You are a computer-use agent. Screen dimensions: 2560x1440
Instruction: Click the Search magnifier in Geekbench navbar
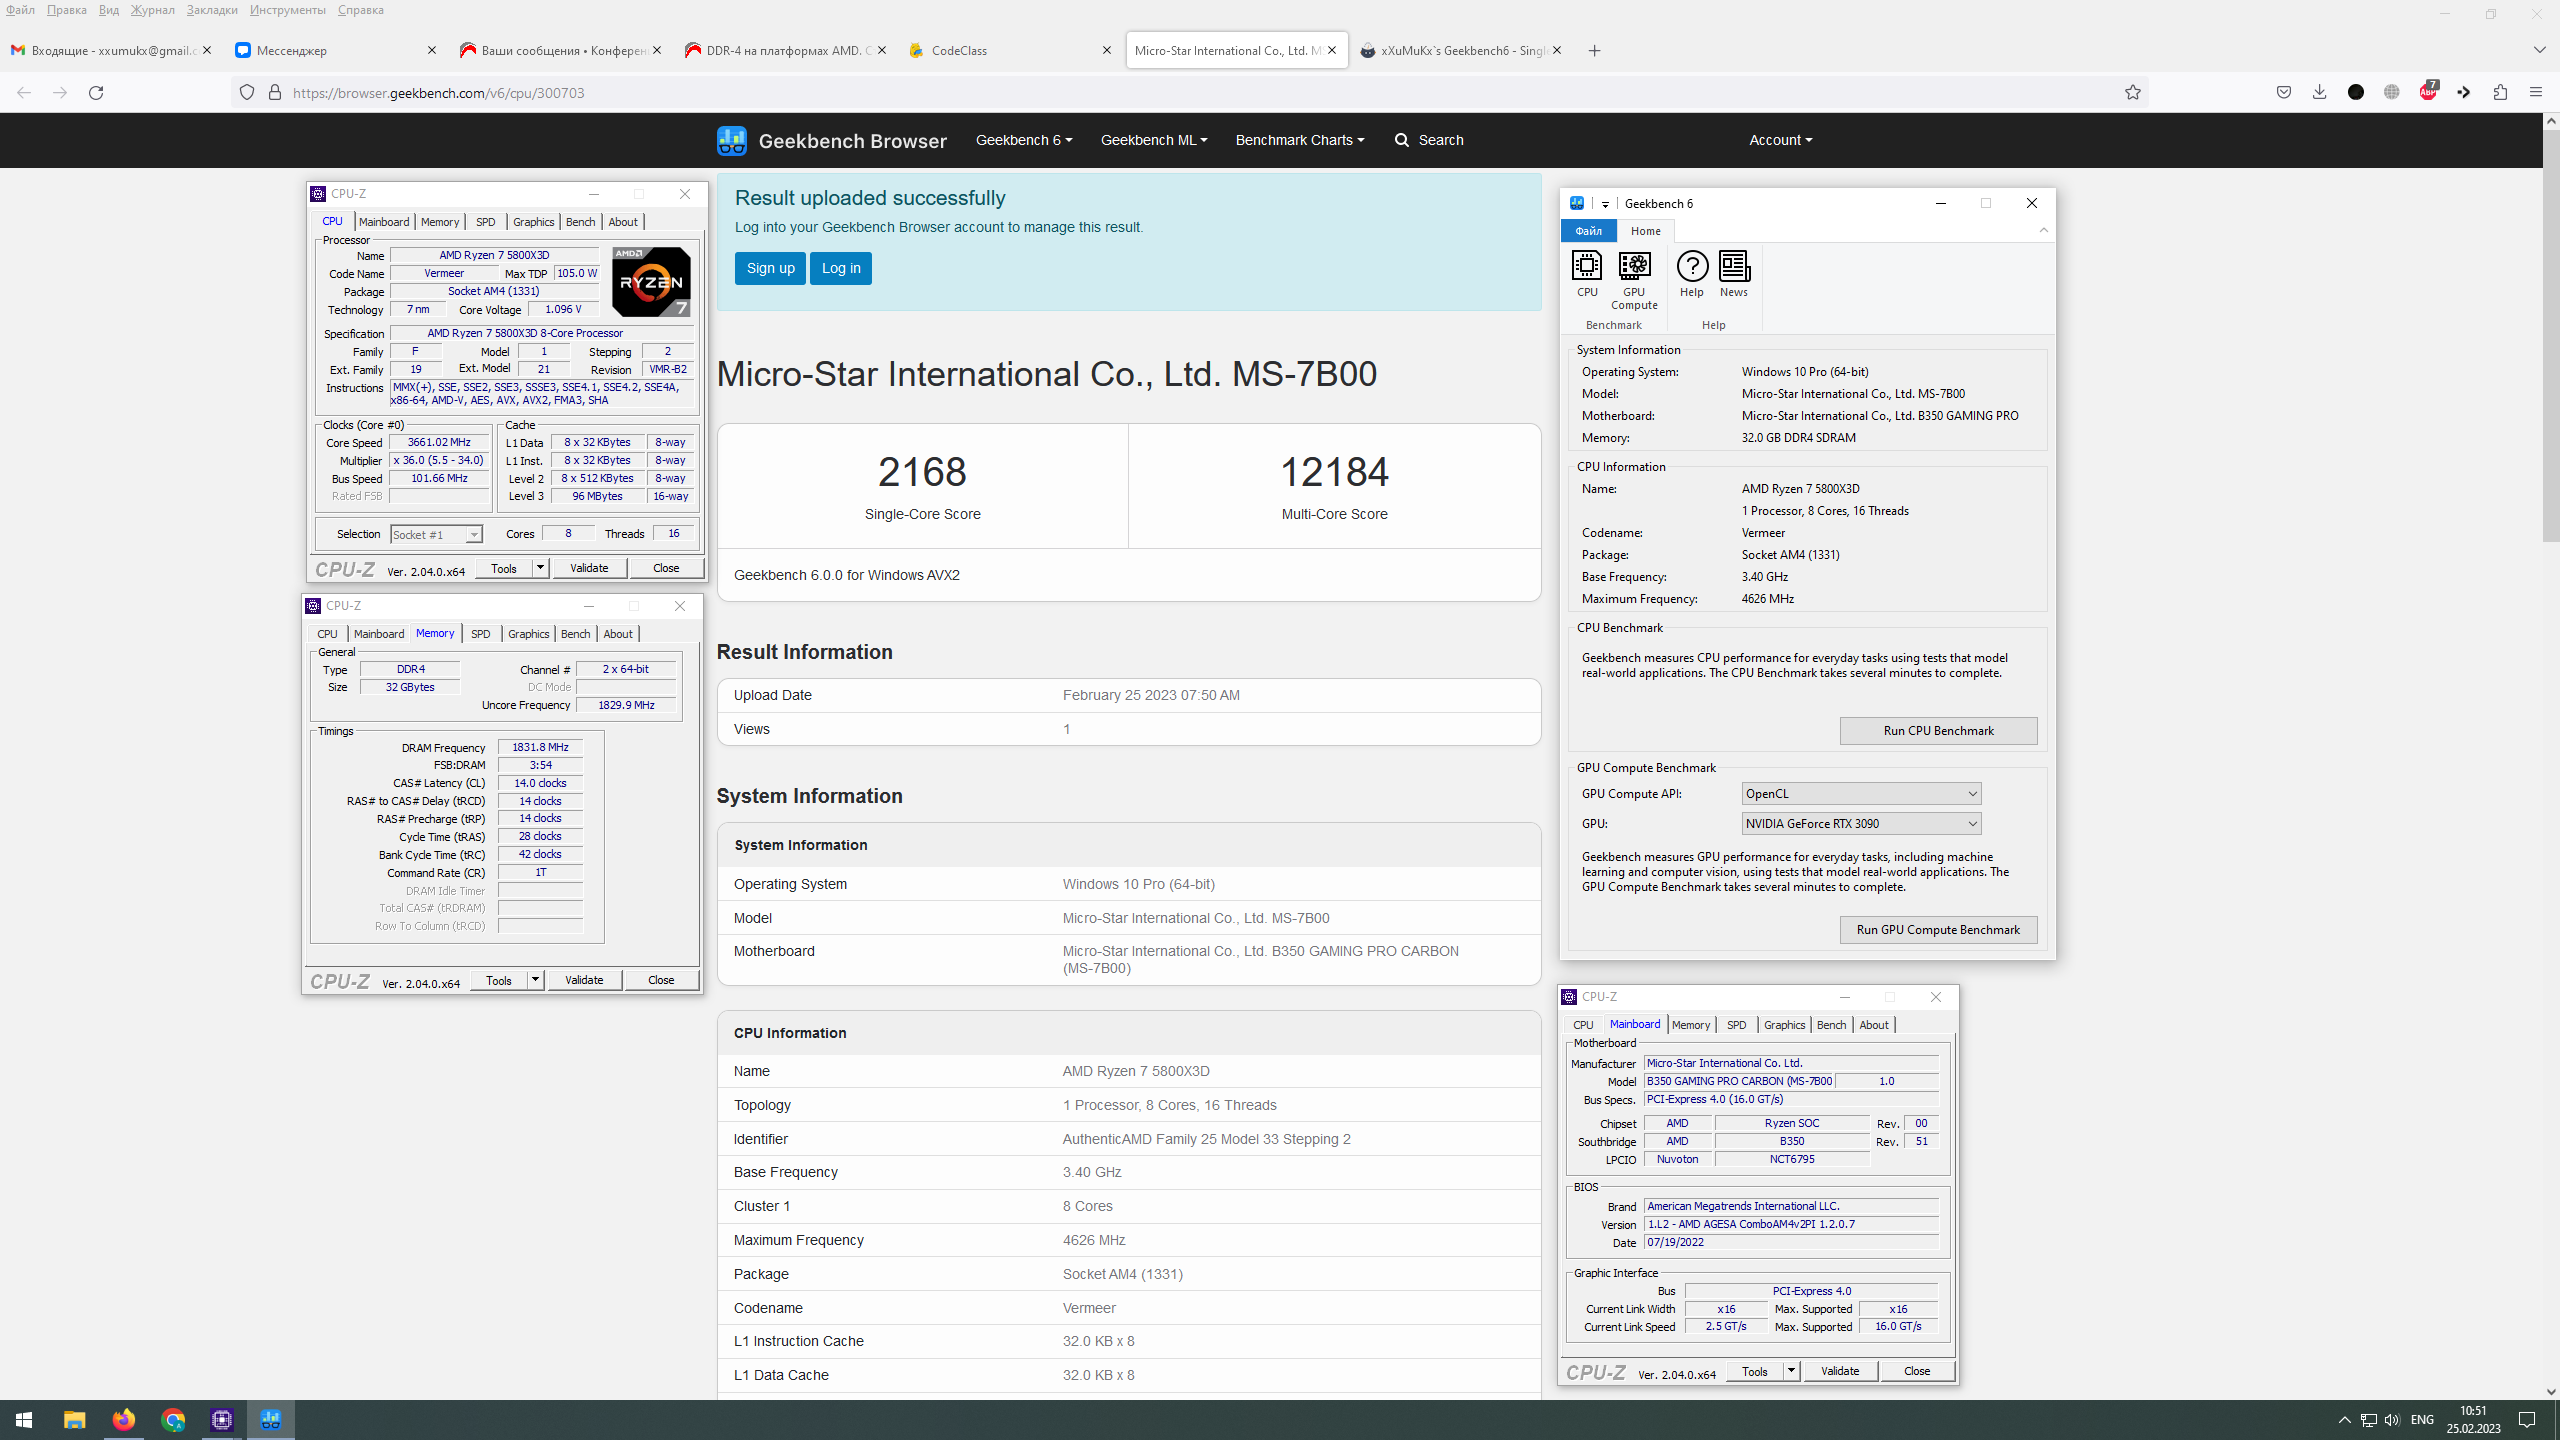[x=1402, y=140]
